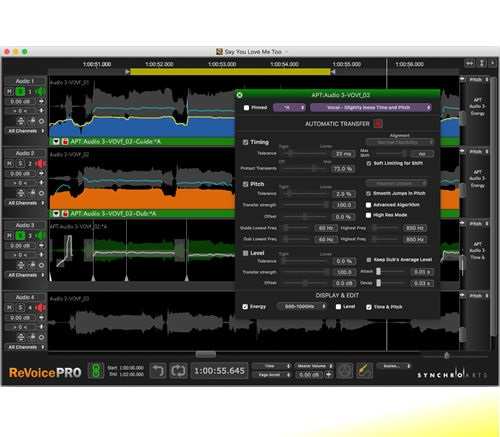Solo the Audio 2 track
This screenshot has width=500, height=437.
click(x=20, y=164)
